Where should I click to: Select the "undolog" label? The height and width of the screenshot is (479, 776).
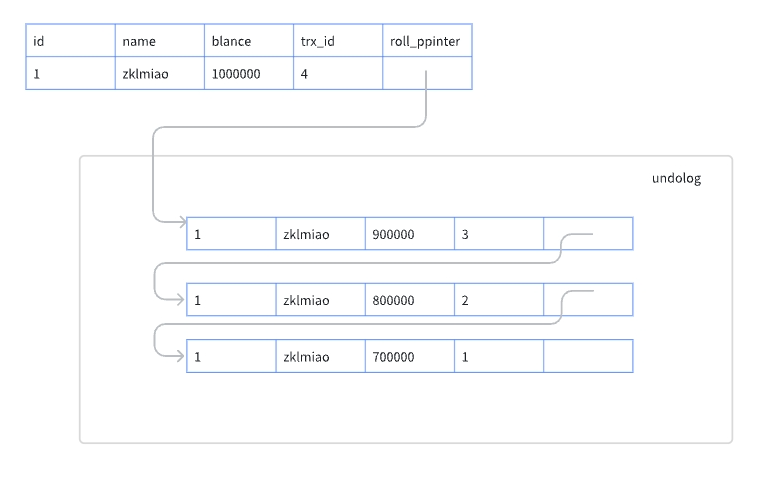676,179
